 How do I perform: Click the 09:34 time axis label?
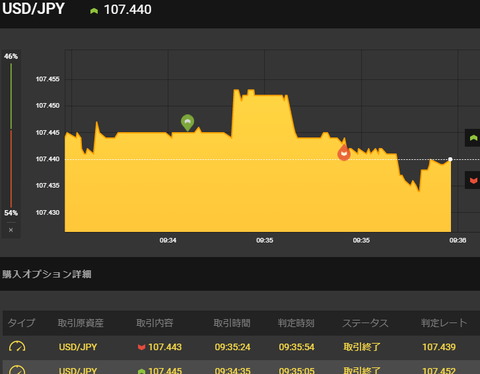tap(168, 240)
